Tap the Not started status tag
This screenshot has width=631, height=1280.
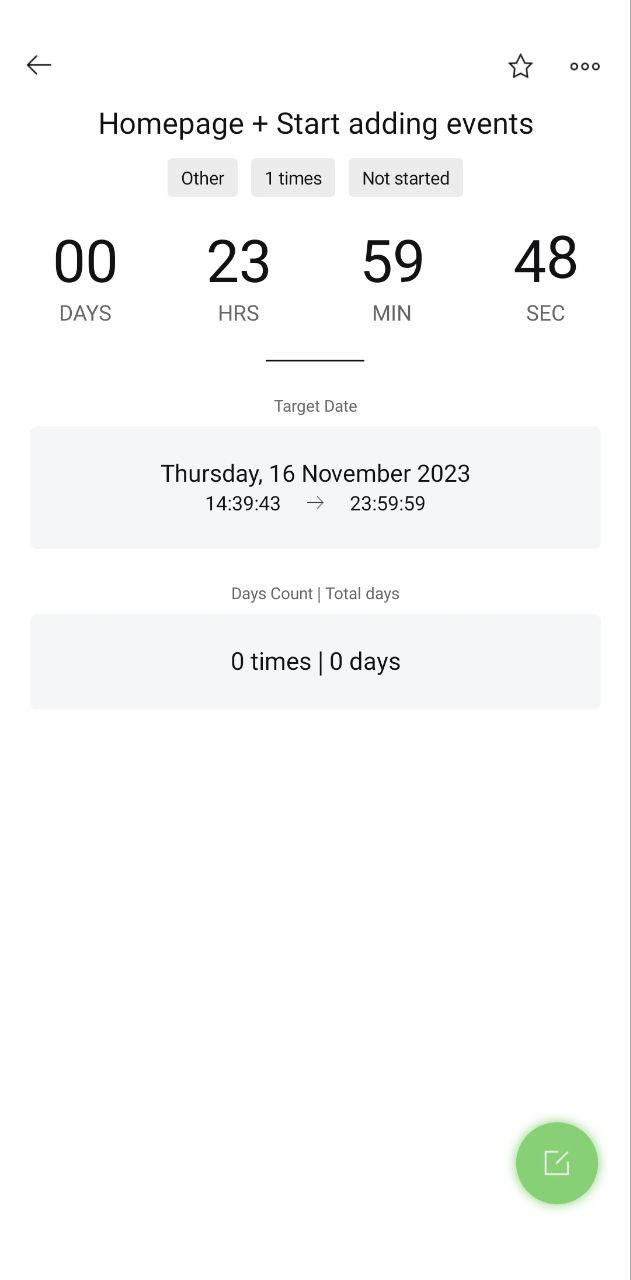(x=406, y=178)
